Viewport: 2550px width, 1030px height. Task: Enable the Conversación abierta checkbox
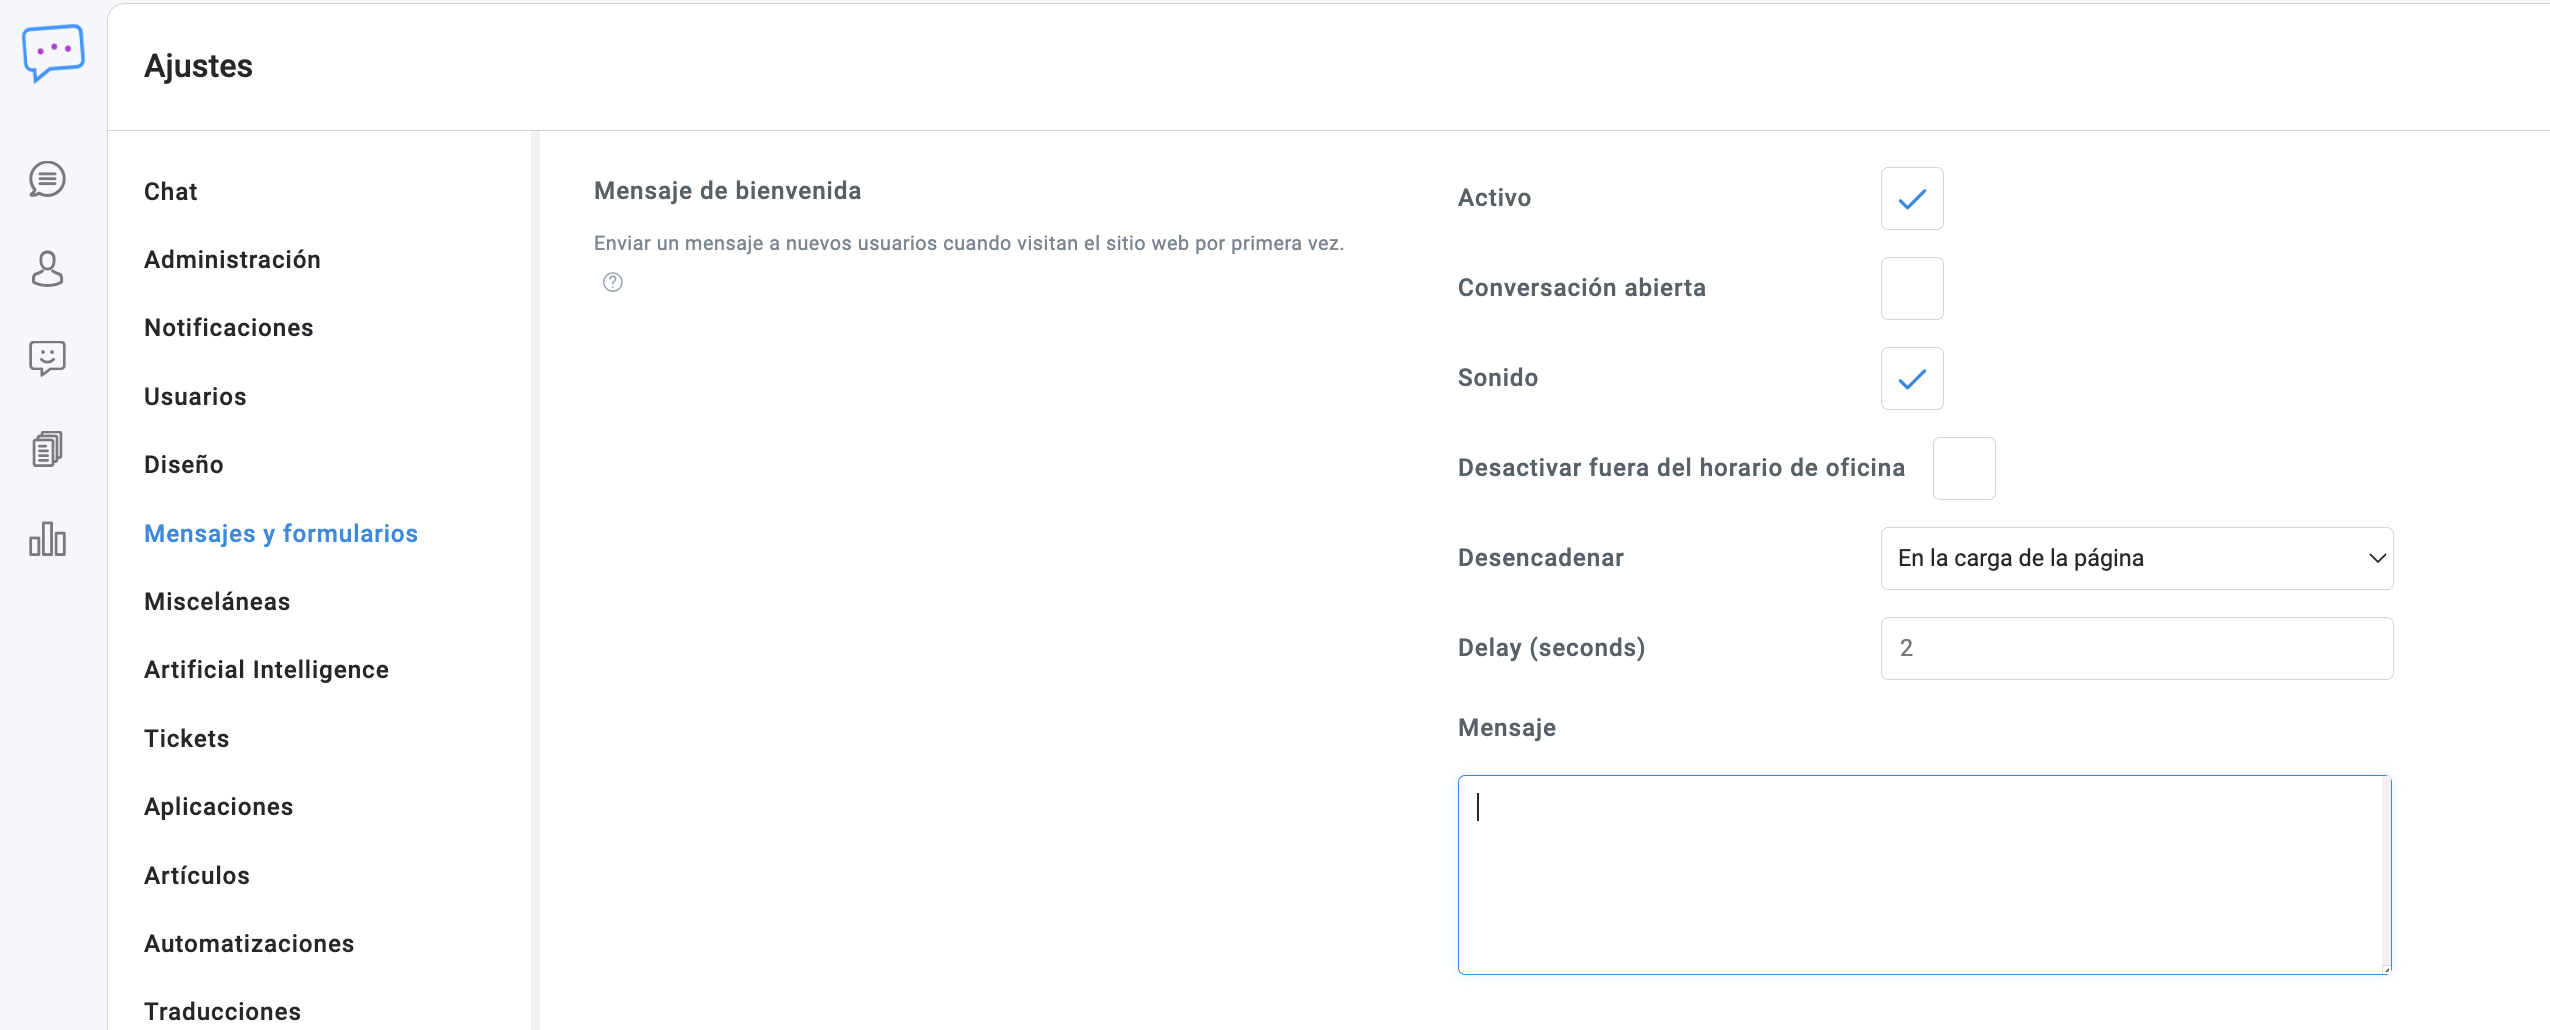coord(1911,289)
